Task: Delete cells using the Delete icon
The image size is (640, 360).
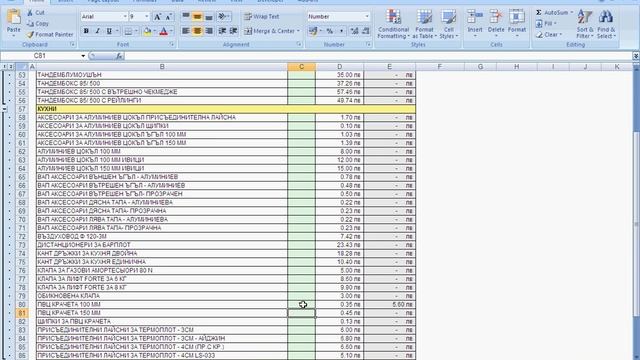Action: coord(496,17)
